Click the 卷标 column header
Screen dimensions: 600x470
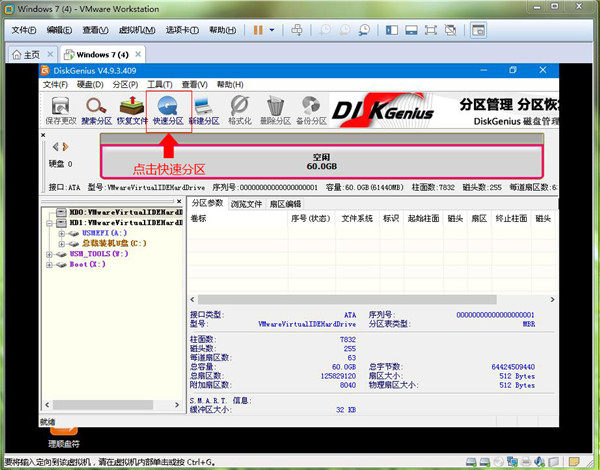[x=238, y=219]
